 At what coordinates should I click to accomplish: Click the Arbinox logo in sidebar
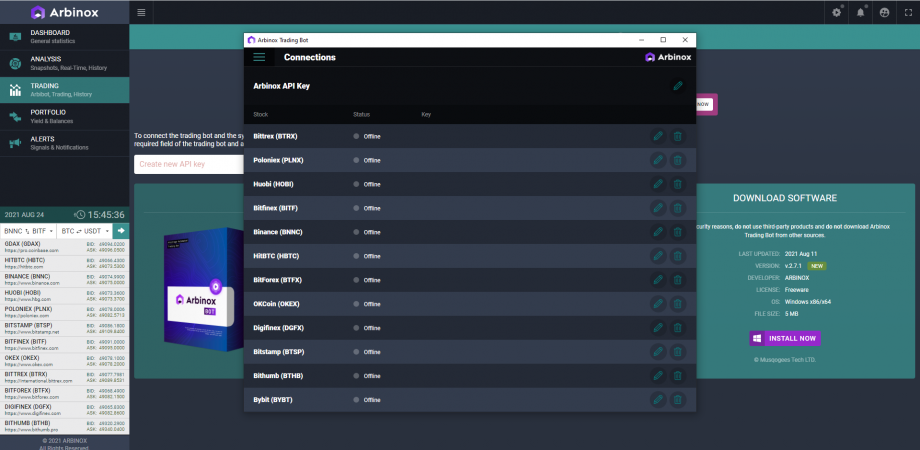[x=65, y=12]
